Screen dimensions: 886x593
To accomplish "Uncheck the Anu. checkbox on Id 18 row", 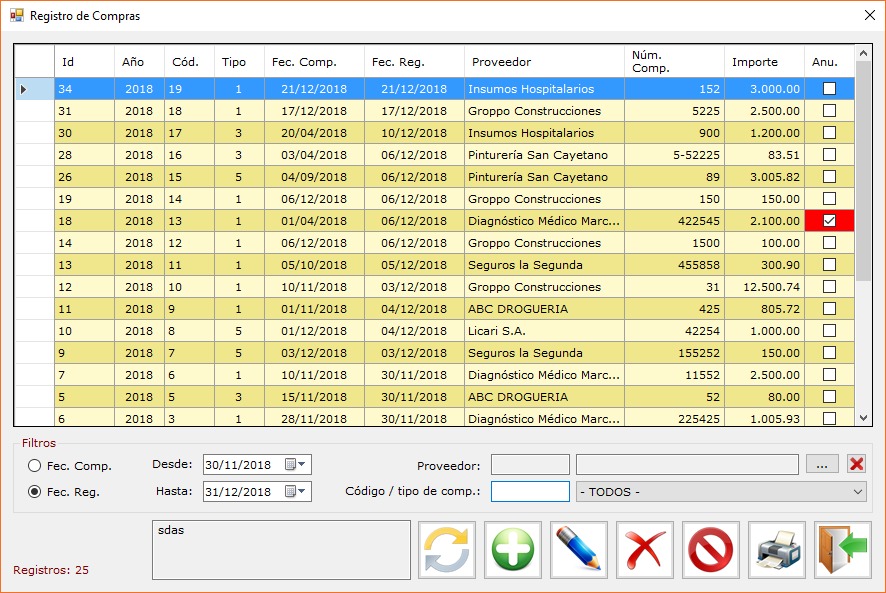I will click(829, 221).
